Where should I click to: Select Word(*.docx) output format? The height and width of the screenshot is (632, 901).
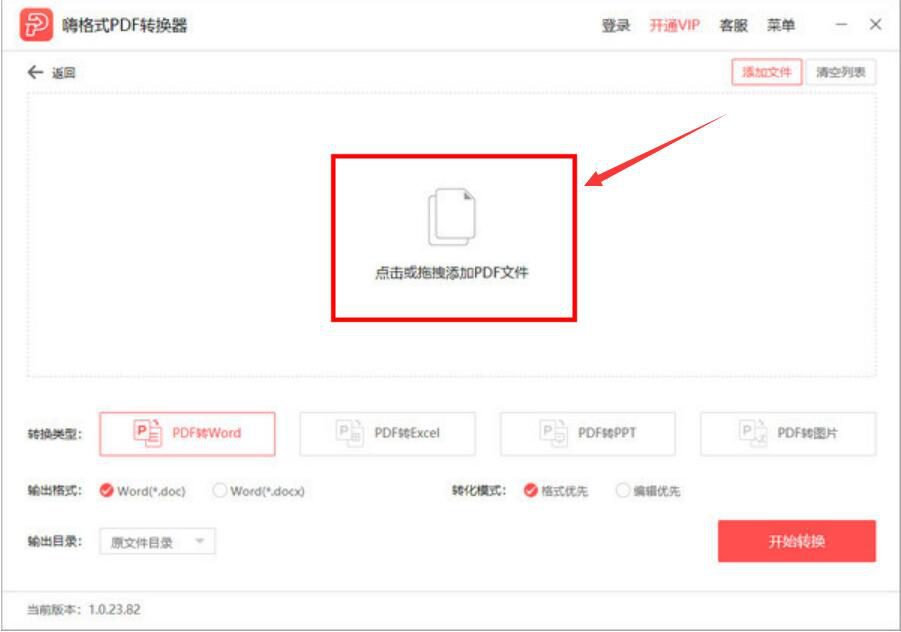click(x=220, y=490)
